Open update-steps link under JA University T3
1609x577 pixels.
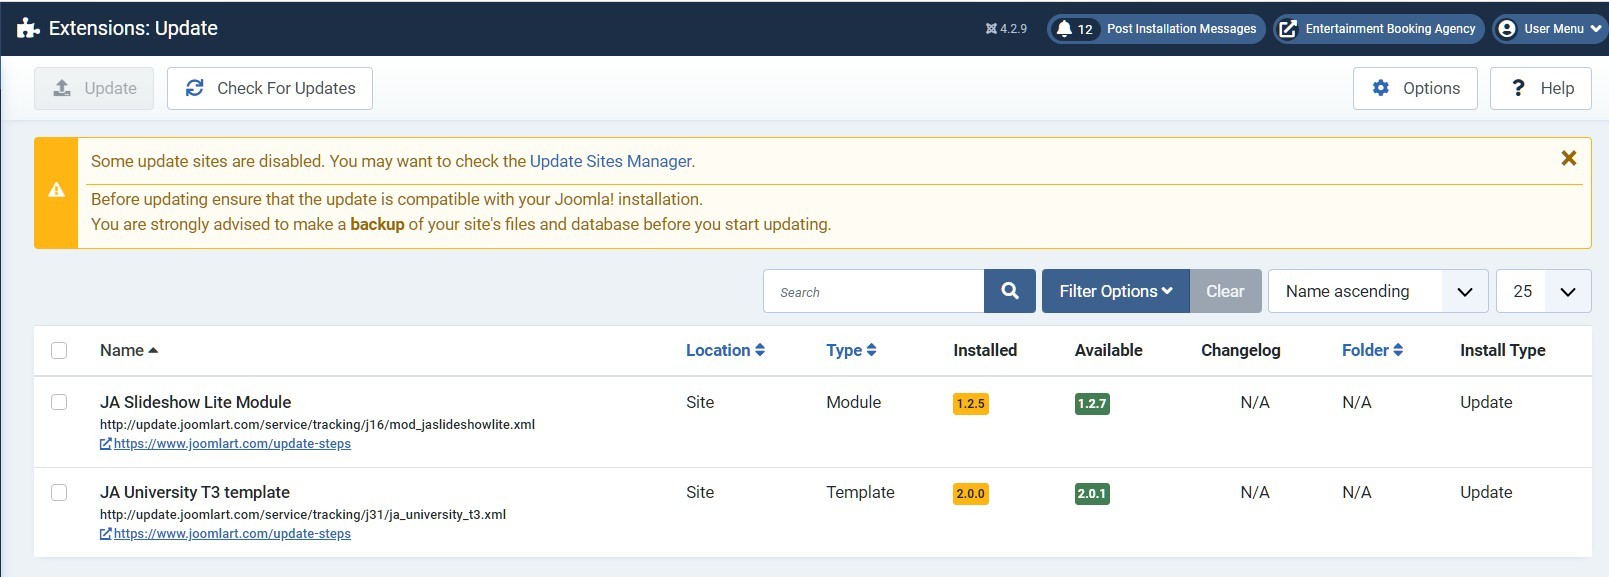tap(231, 534)
